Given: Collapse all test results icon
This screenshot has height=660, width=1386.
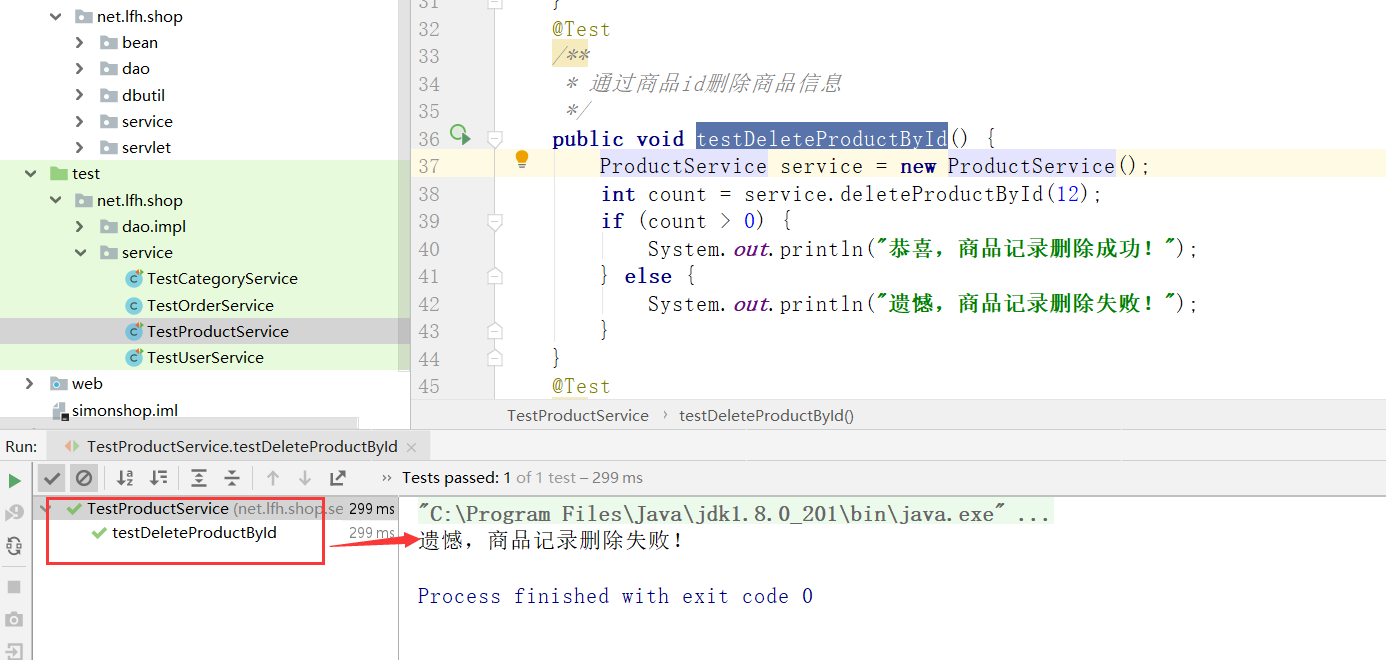Looking at the screenshot, I should coord(231,478).
